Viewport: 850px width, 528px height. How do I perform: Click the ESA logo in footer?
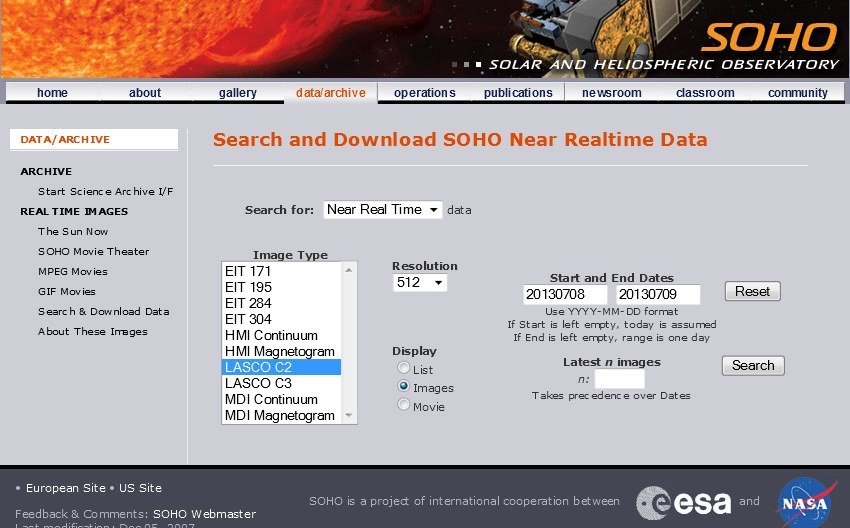click(684, 503)
